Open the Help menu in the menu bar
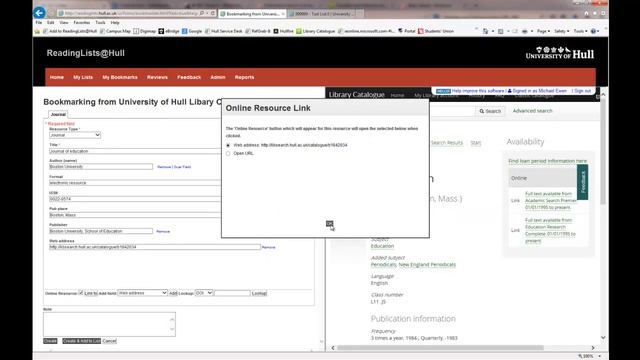 [x=115, y=22]
